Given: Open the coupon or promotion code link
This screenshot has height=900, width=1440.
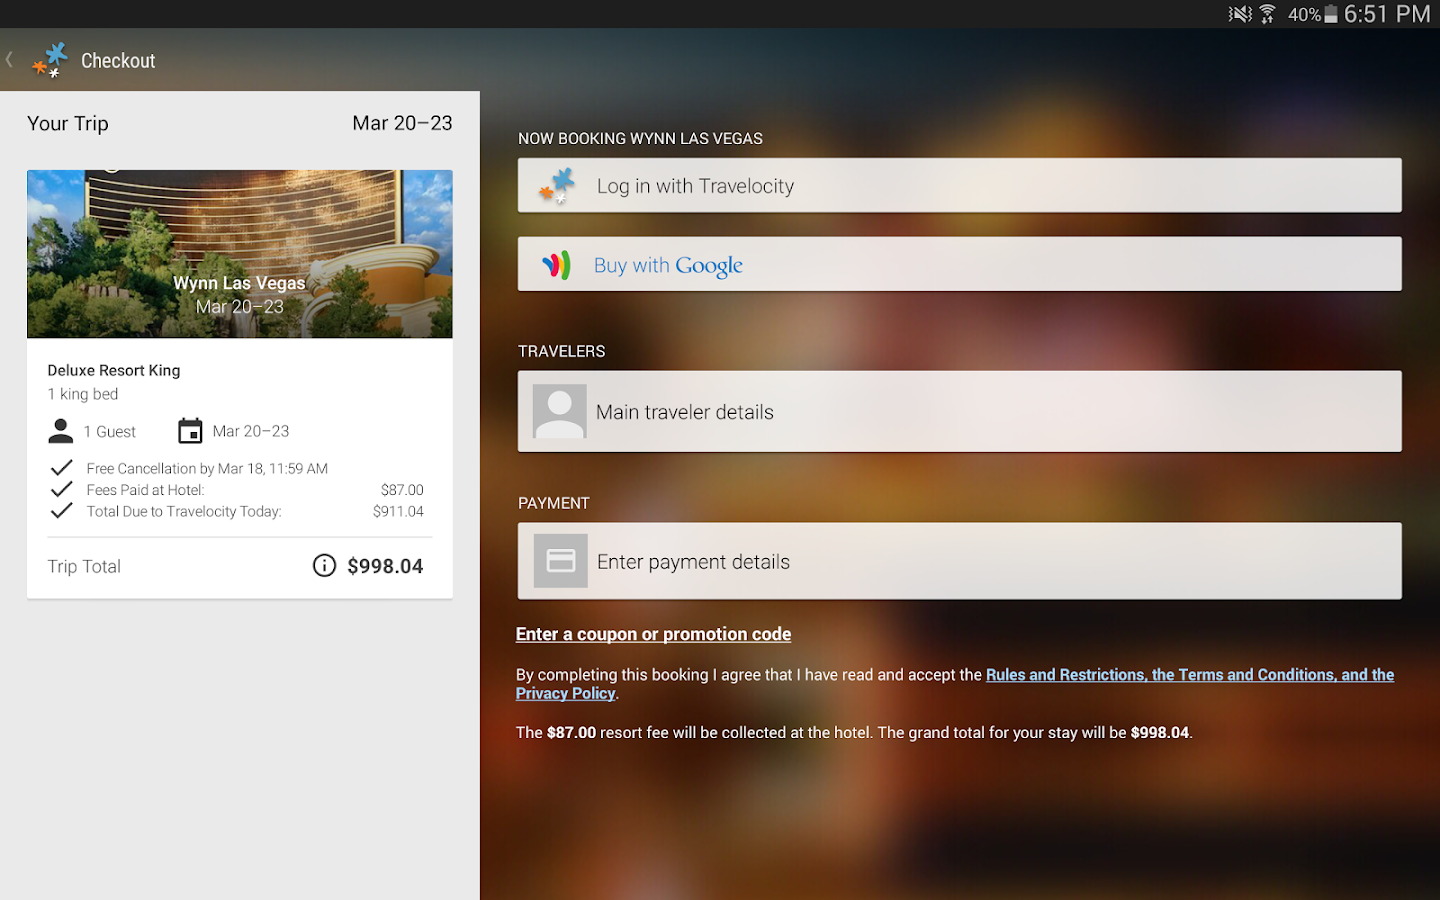Looking at the screenshot, I should click(653, 634).
